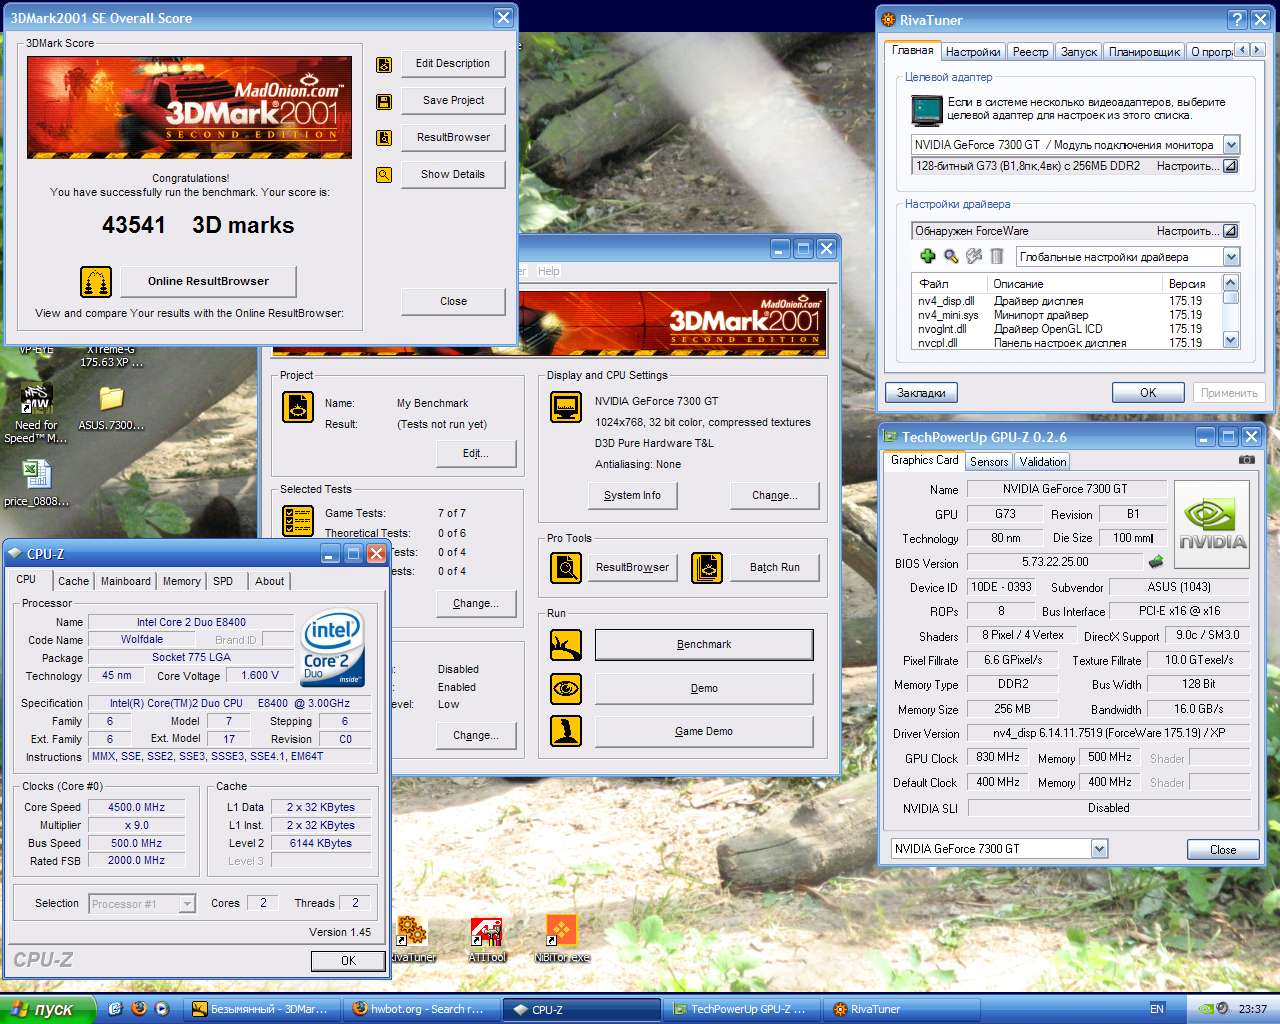Click the BIOS Version field in GPU-Z
The height and width of the screenshot is (1024, 1280).
click(1055, 563)
